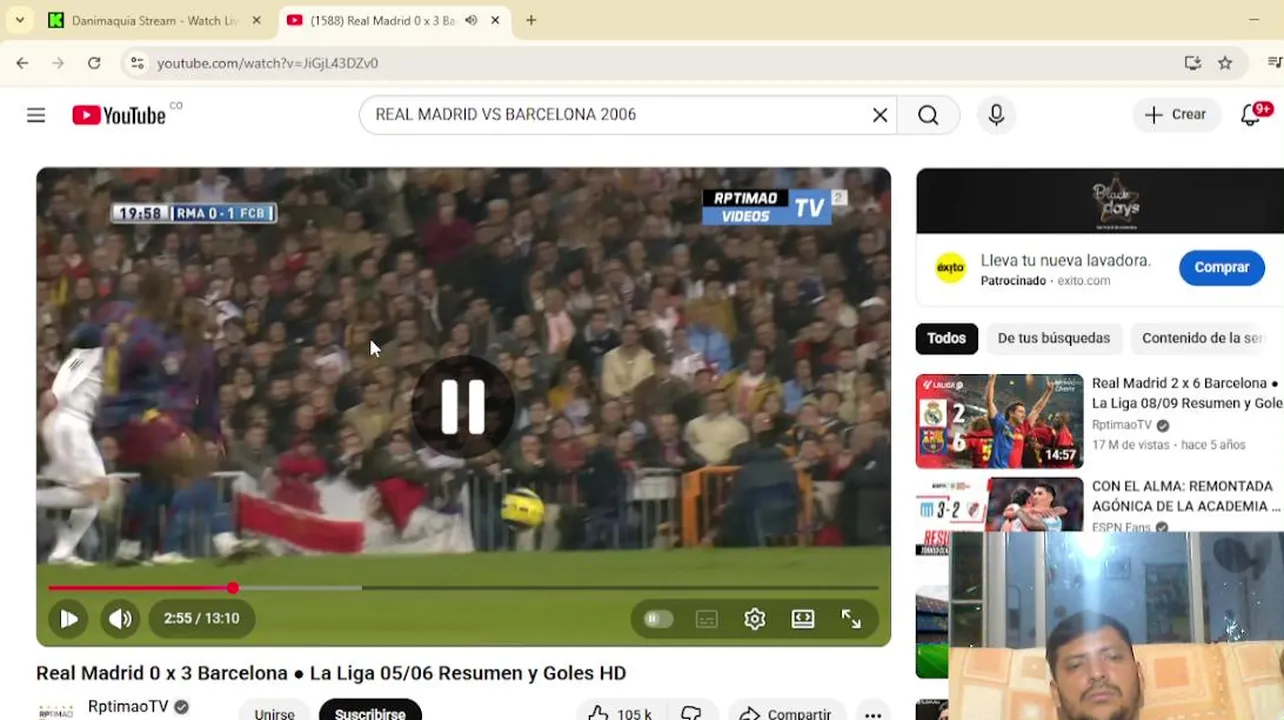1284x720 pixels.
Task: Mute the video volume speaker
Action: 120,619
